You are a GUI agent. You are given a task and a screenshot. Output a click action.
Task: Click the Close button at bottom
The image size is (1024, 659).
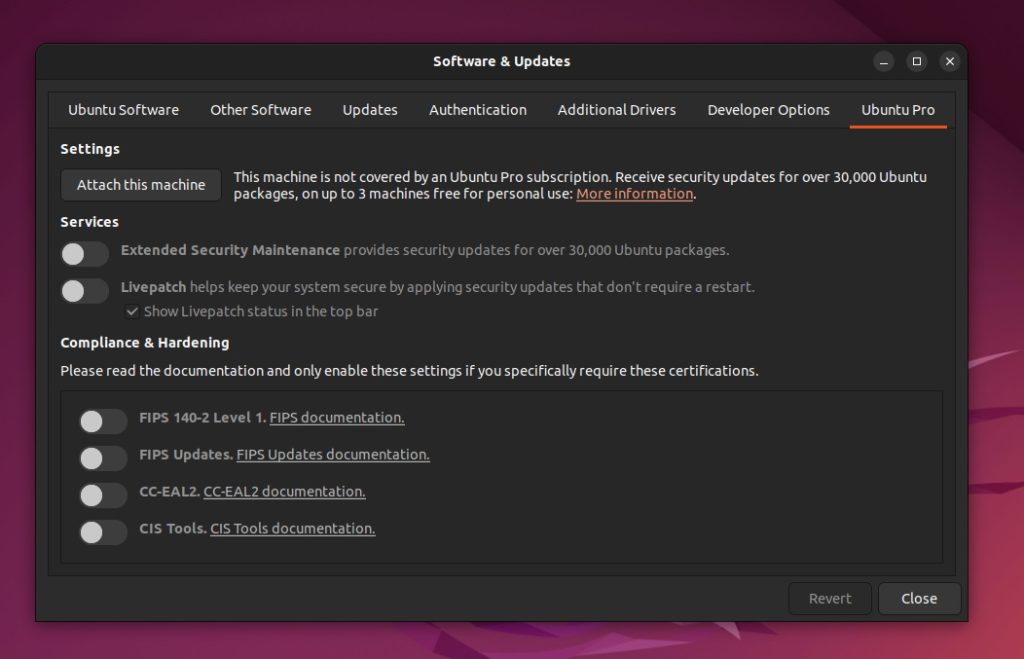point(919,599)
